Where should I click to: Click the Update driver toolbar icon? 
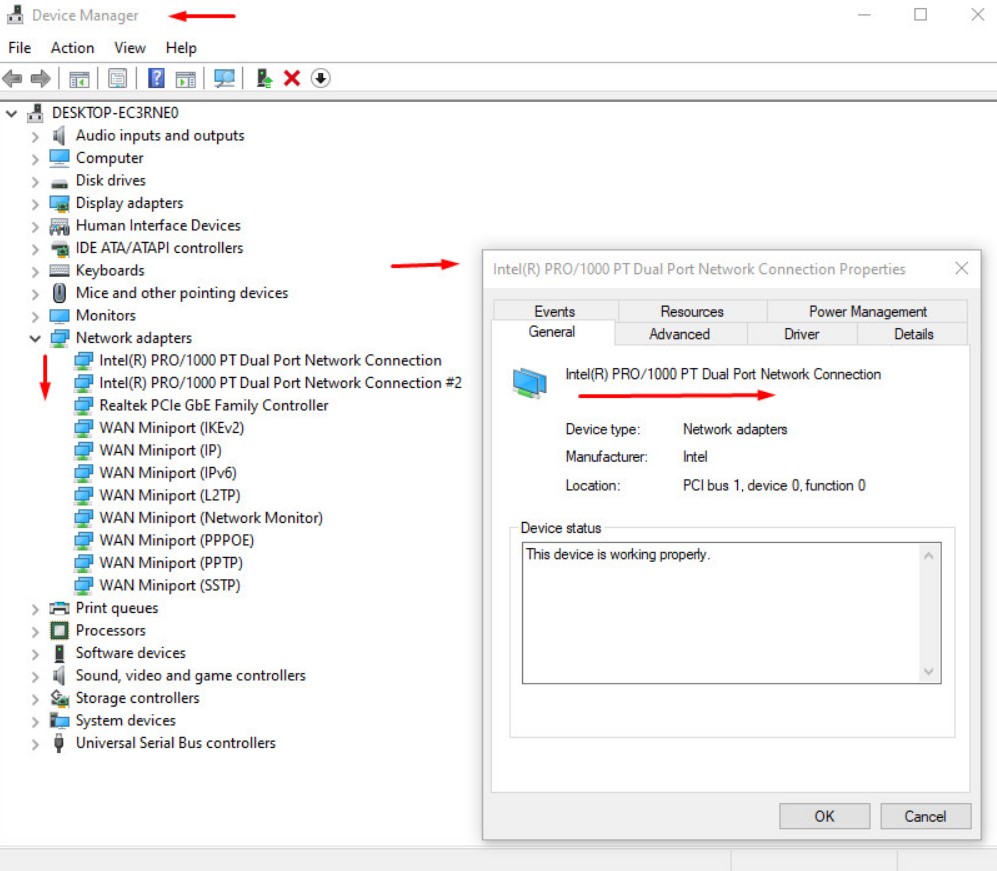(264, 78)
